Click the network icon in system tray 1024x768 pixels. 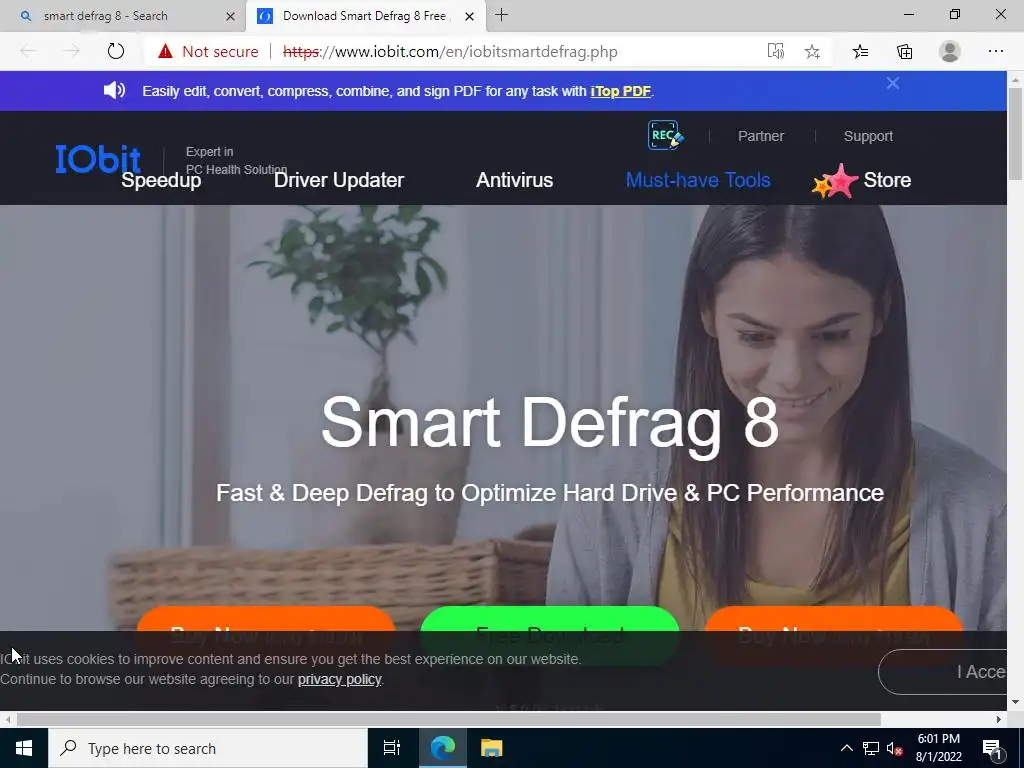click(871, 748)
